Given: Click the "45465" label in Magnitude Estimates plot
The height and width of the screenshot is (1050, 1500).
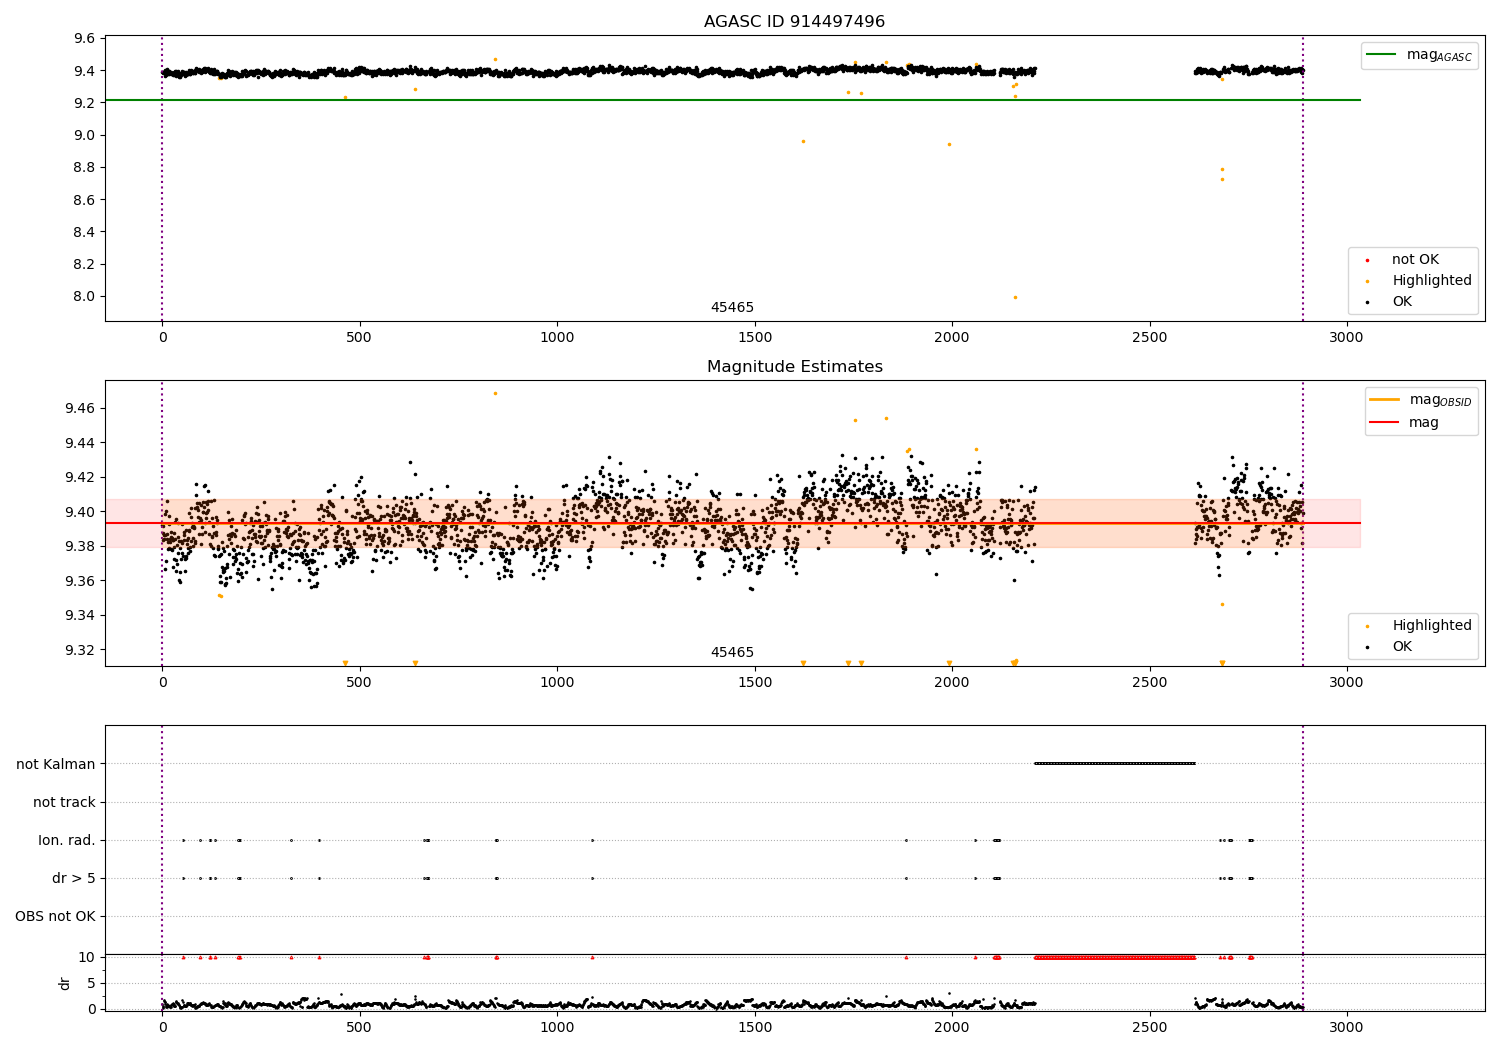Looking at the screenshot, I should coord(732,653).
